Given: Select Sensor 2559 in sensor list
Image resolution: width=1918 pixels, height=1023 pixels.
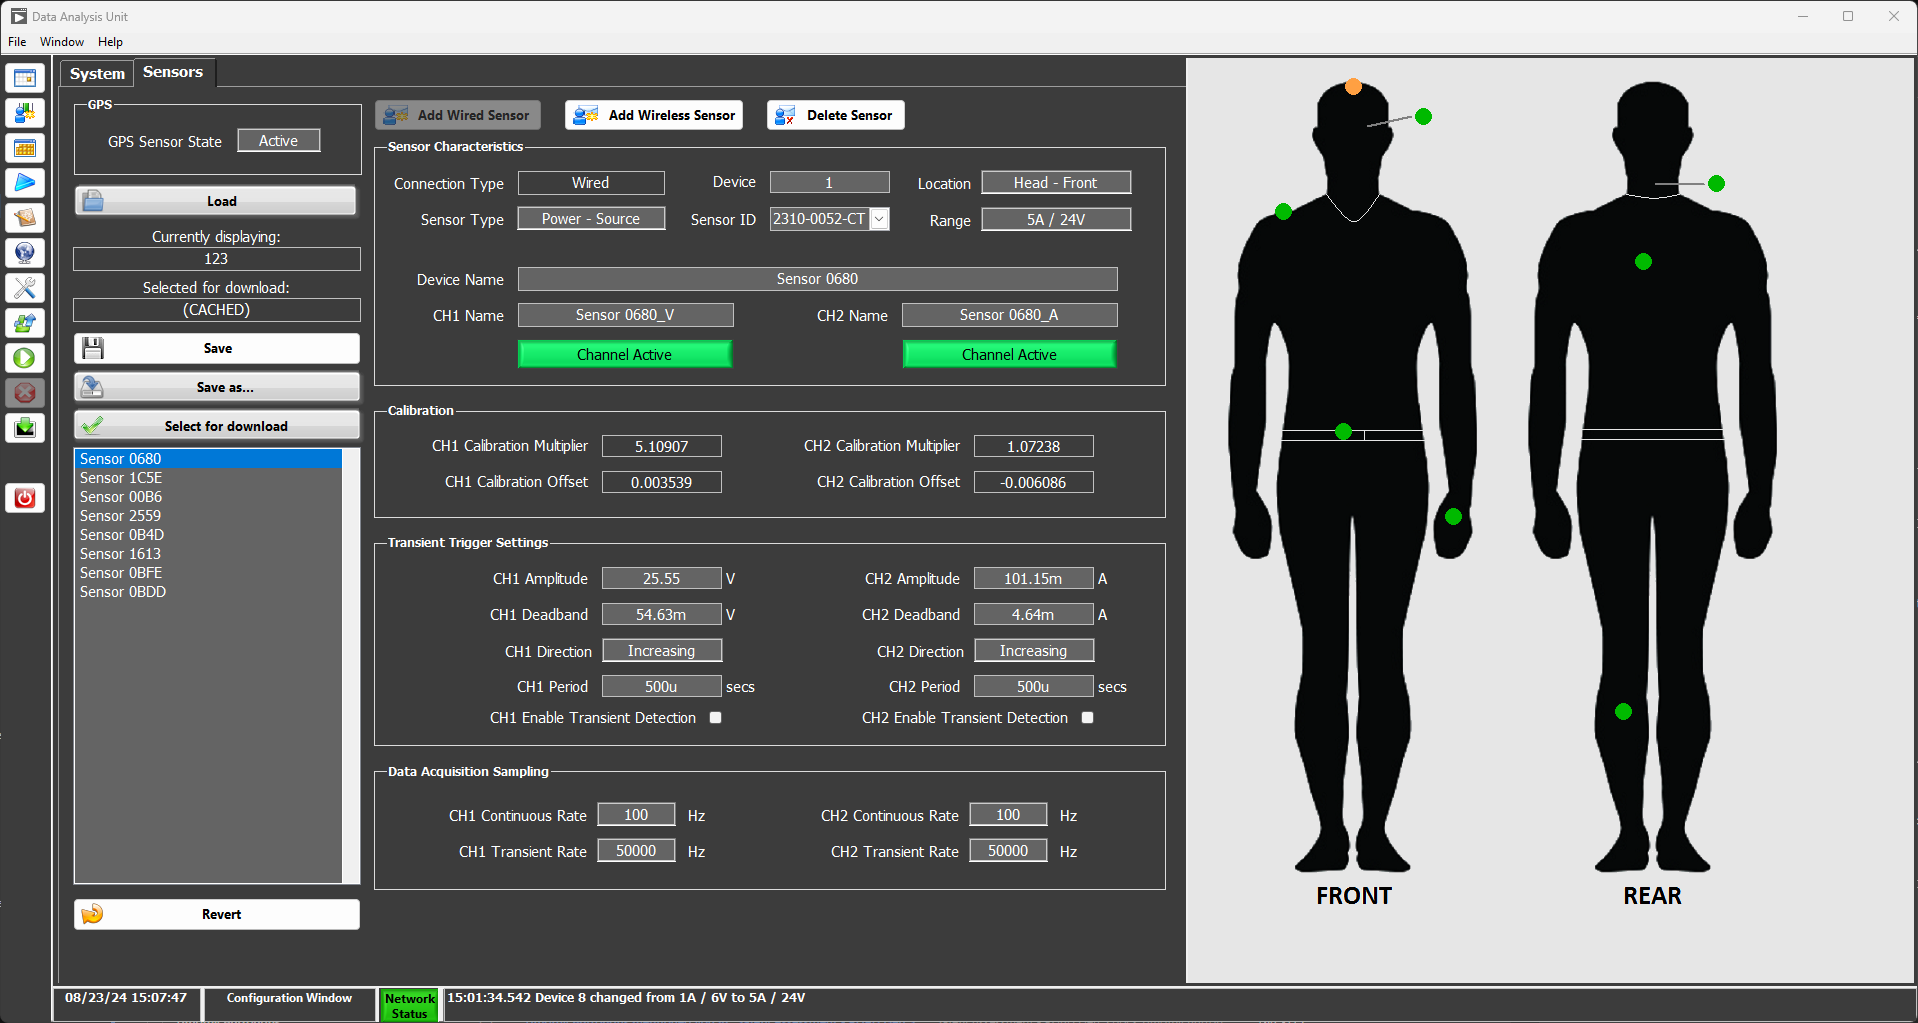Looking at the screenshot, I should 208,516.
